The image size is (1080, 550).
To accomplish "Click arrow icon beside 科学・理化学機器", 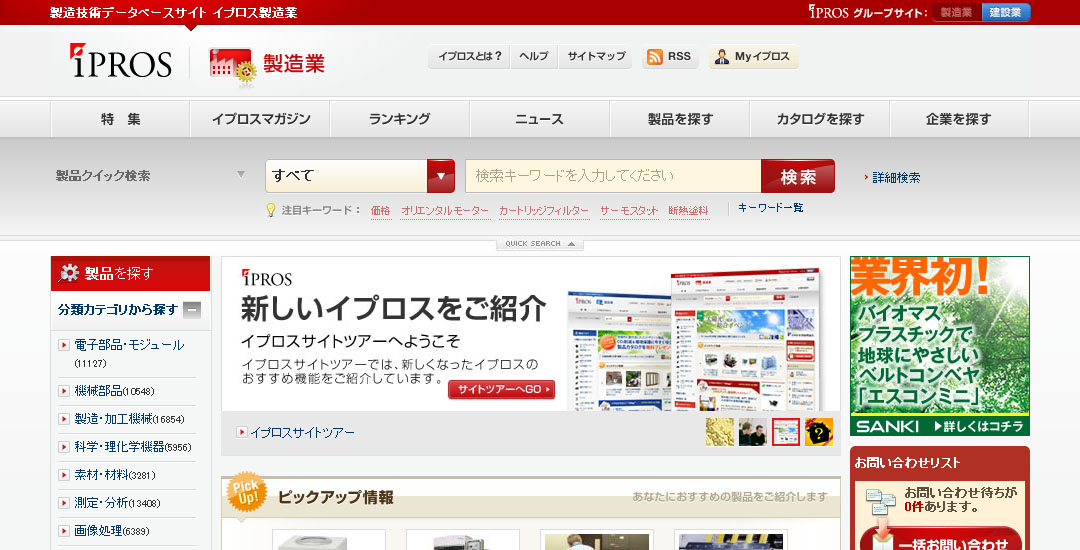I will 64,447.
